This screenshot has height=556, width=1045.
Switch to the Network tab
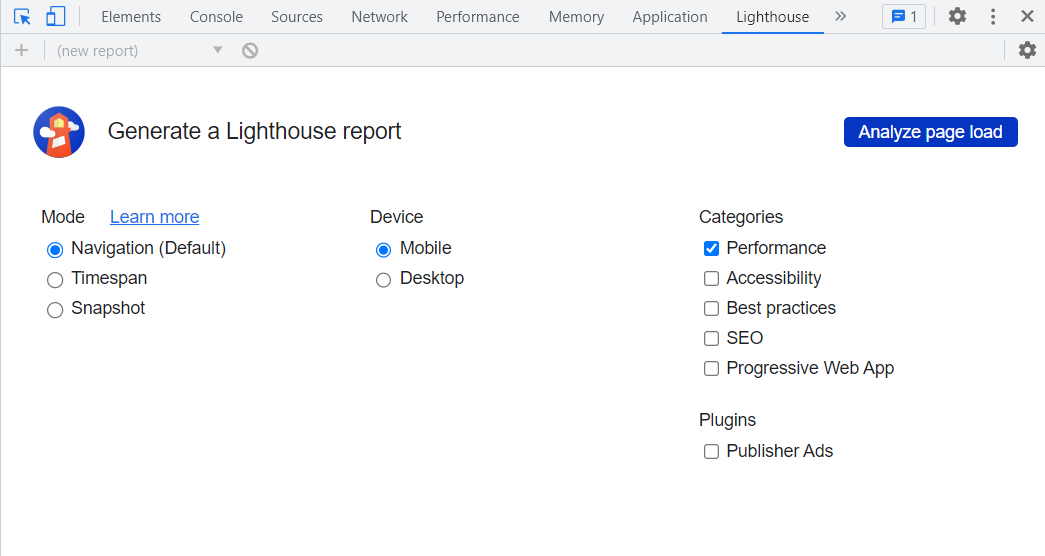(x=379, y=17)
